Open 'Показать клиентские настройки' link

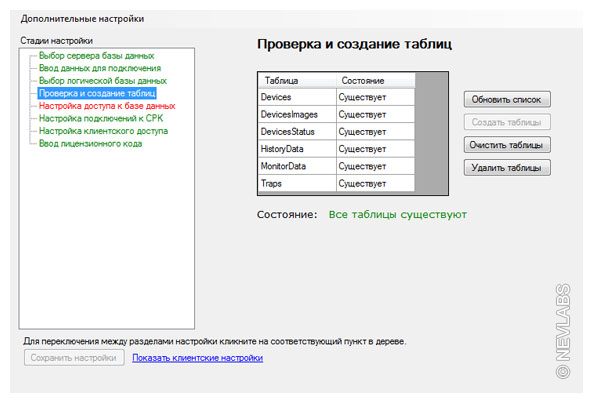coord(197,358)
